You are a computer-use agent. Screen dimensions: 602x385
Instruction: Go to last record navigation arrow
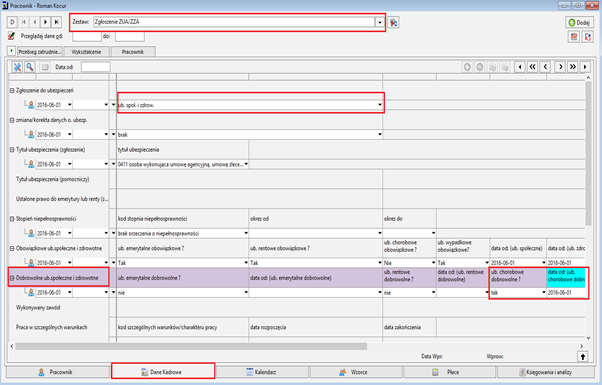tap(56, 22)
